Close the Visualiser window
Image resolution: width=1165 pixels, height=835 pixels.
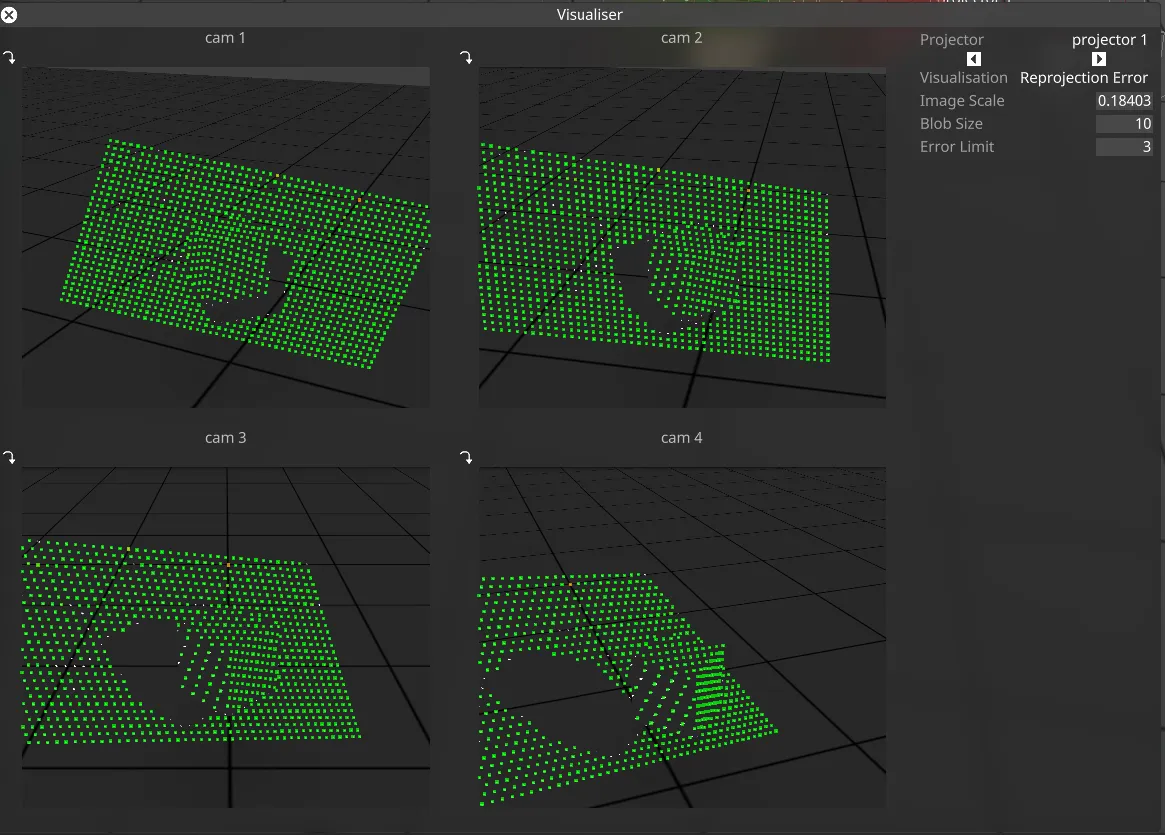pyautogui.click(x=9, y=14)
